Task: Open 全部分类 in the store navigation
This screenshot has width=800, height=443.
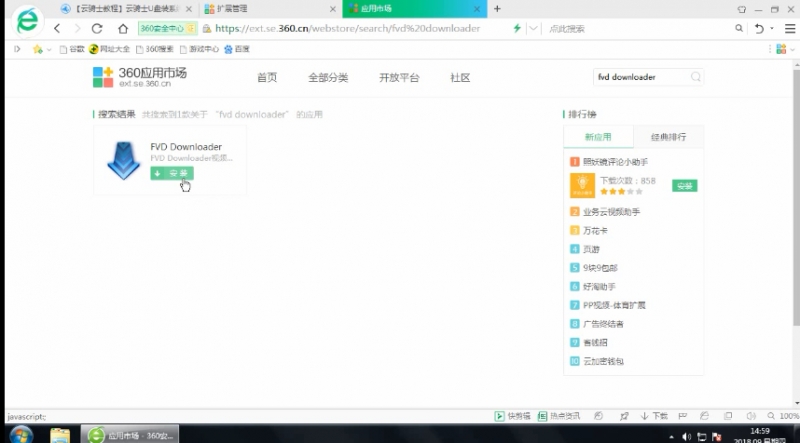Action: pos(328,78)
